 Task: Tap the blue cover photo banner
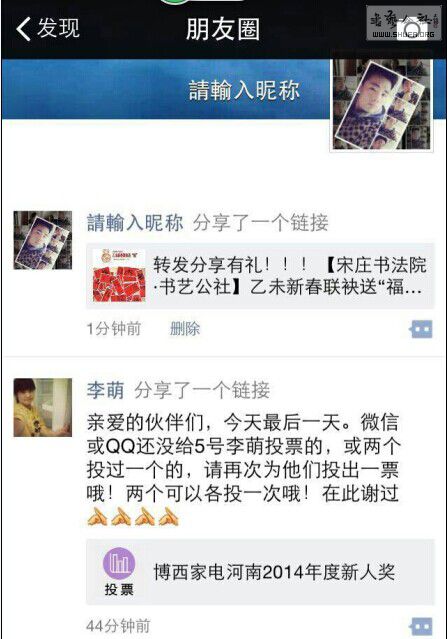pyautogui.click(x=165, y=89)
